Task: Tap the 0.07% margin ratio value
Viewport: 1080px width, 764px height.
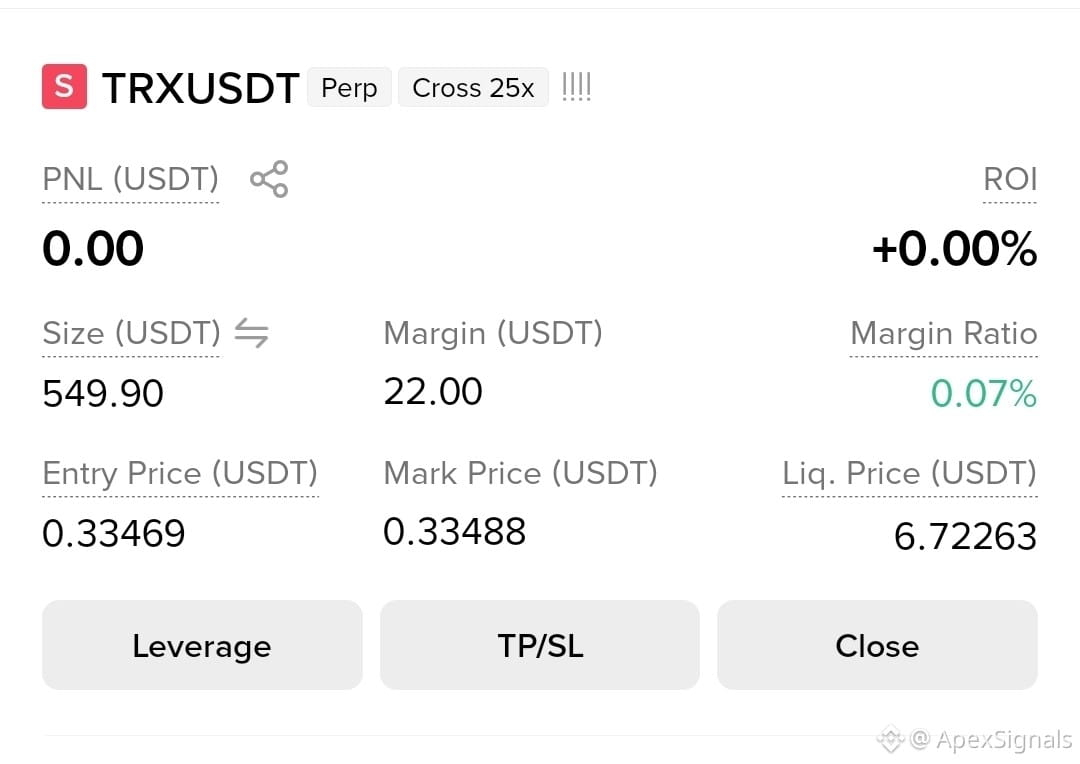Action: [x=984, y=394]
